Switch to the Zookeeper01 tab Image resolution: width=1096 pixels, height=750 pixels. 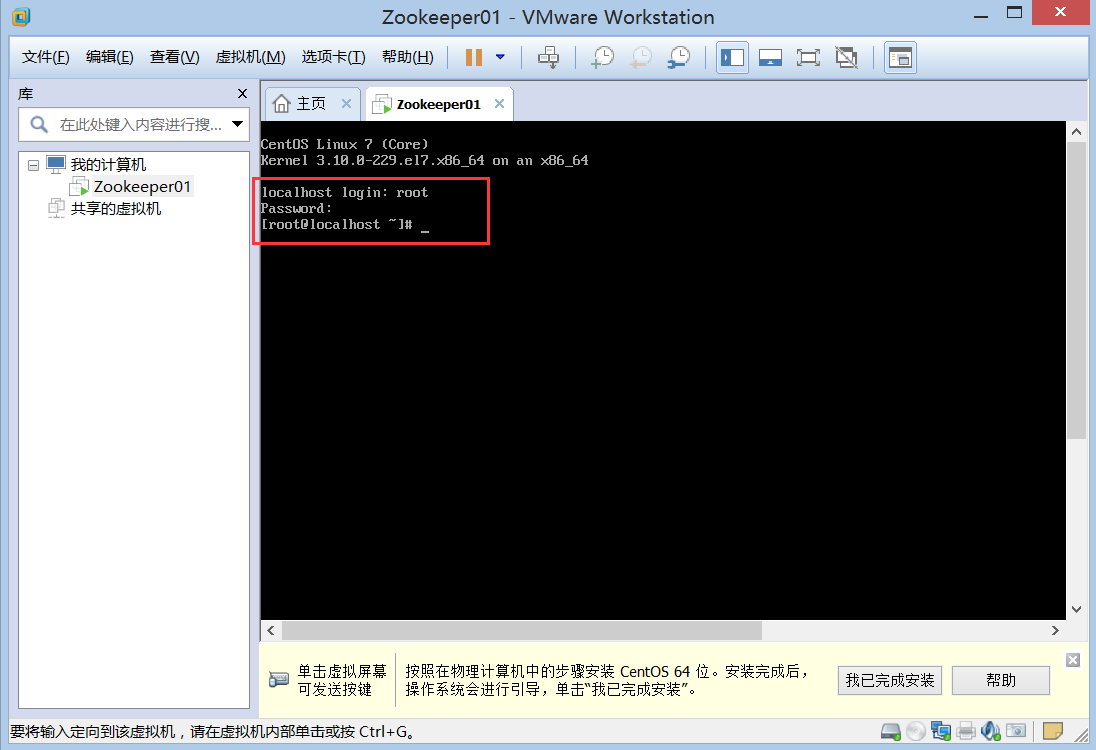[x=439, y=104]
